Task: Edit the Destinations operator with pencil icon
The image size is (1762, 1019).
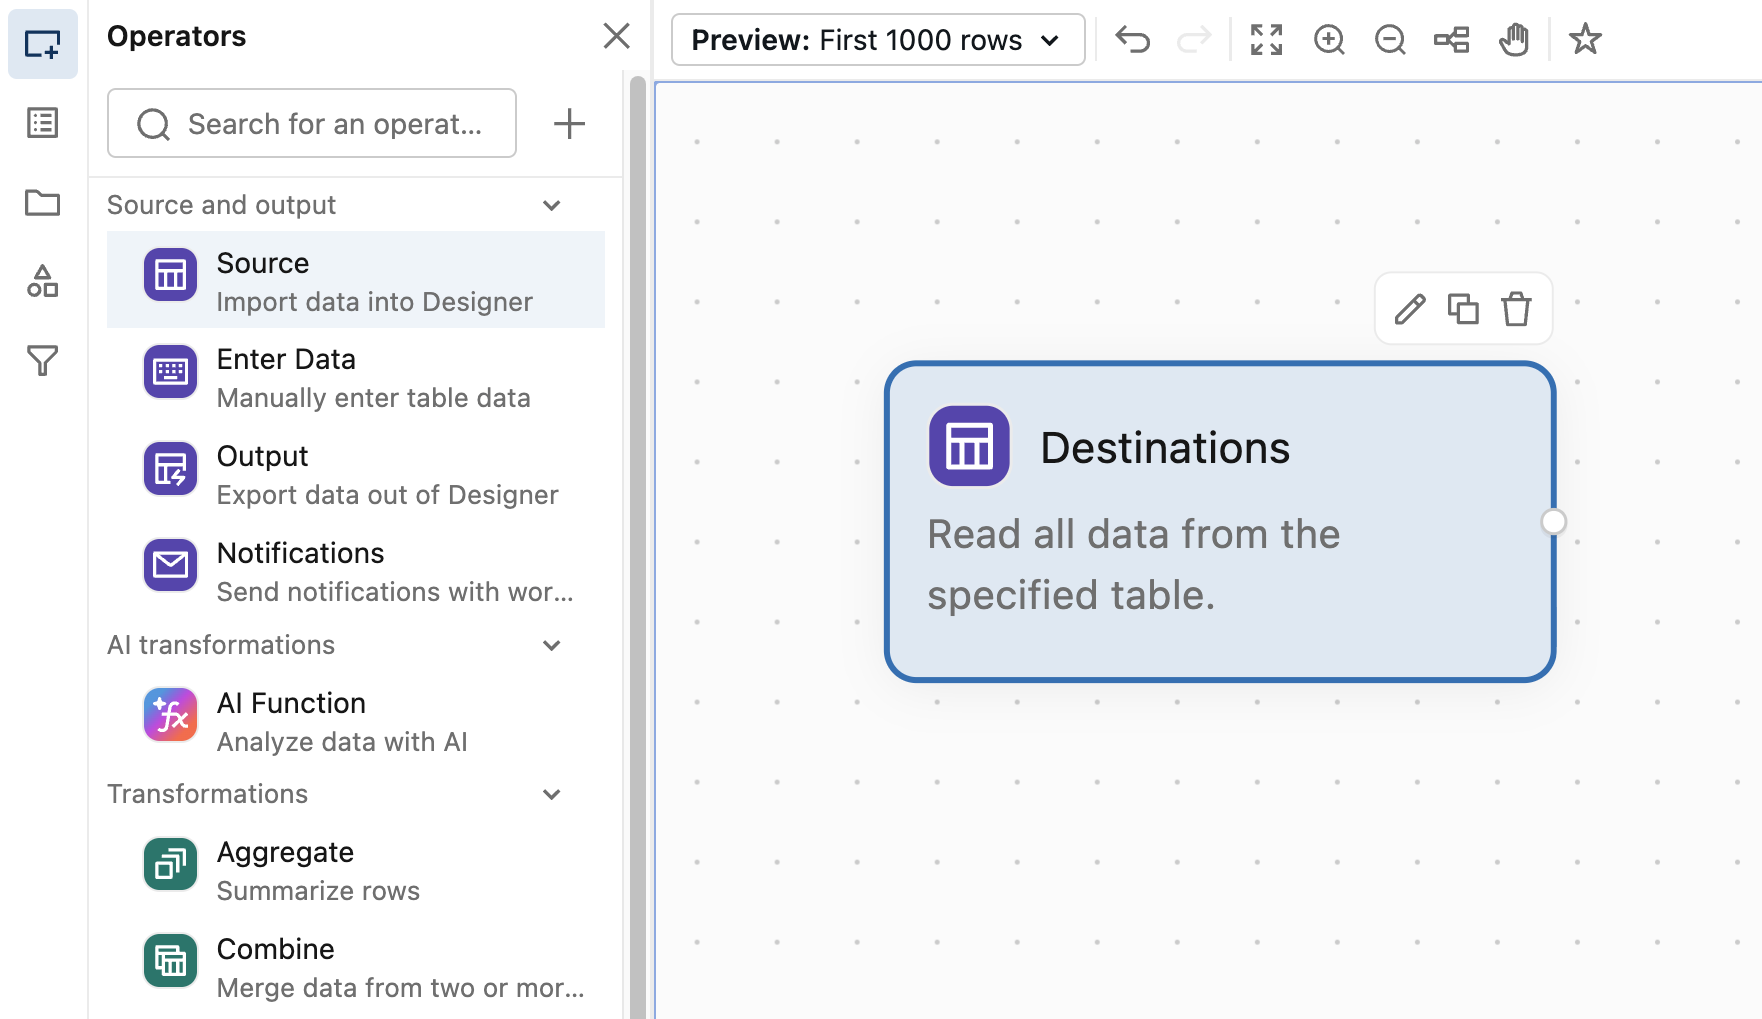Action: pos(1410,309)
